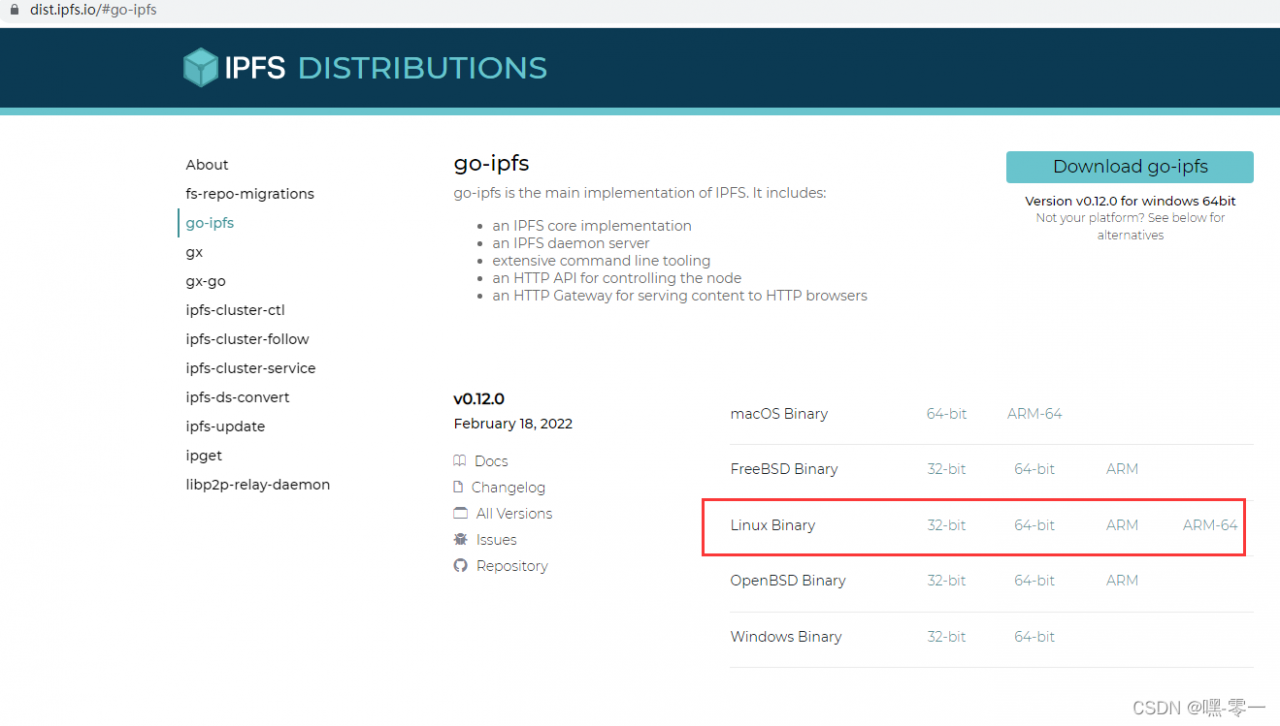Select libp2p-relay-daemon sidebar entry
The width and height of the screenshot is (1280, 726).
(x=258, y=484)
